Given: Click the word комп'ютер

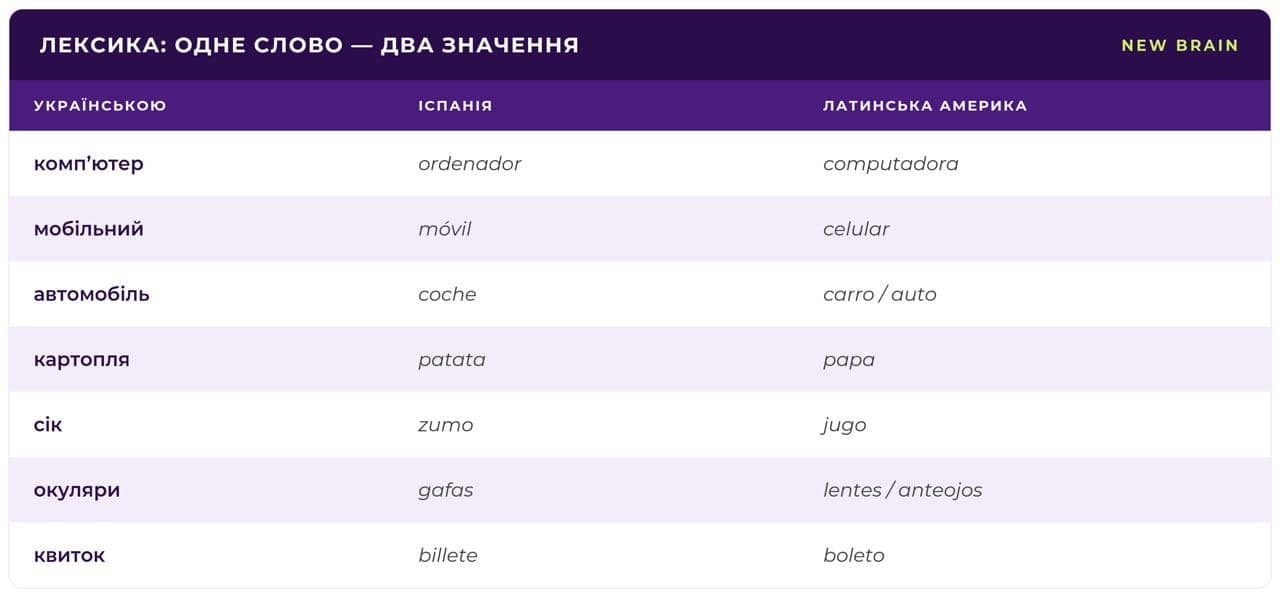Looking at the screenshot, I should pos(89,164).
